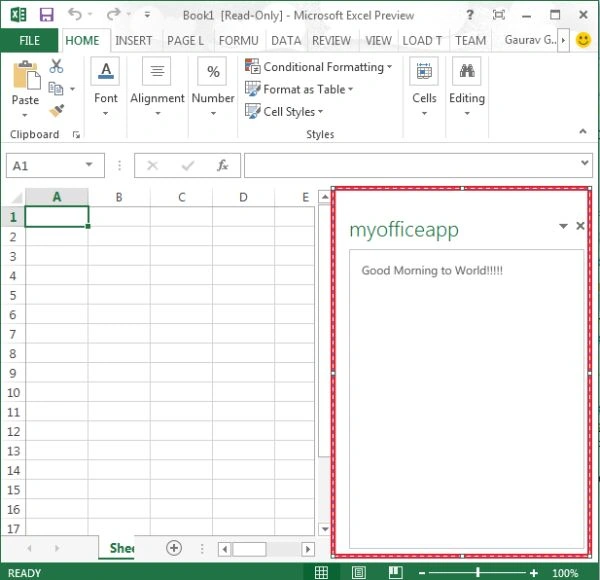Click the smiley feedback icon
The height and width of the screenshot is (580, 600).
(583, 40)
